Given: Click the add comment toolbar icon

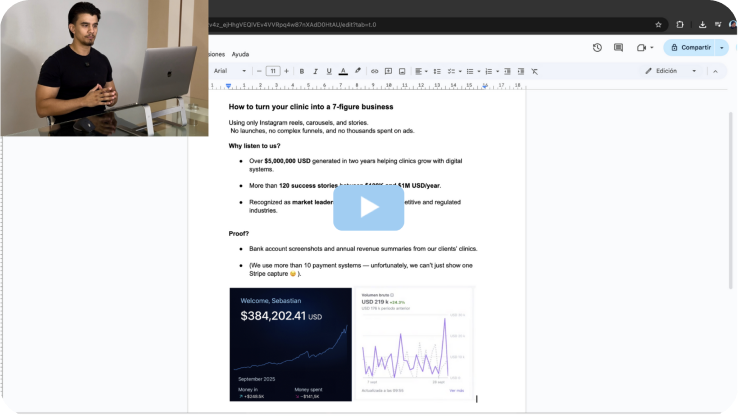Looking at the screenshot, I should tap(388, 71).
